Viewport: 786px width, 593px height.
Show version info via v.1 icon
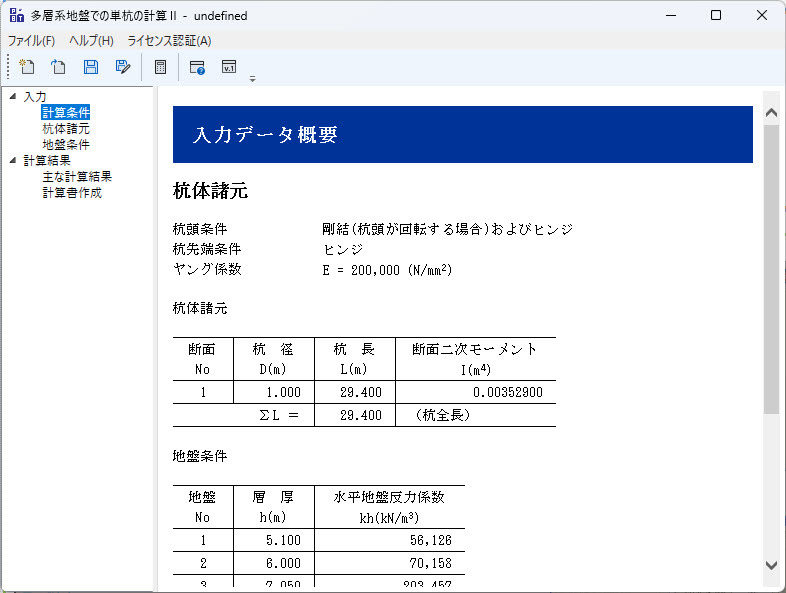coord(229,67)
